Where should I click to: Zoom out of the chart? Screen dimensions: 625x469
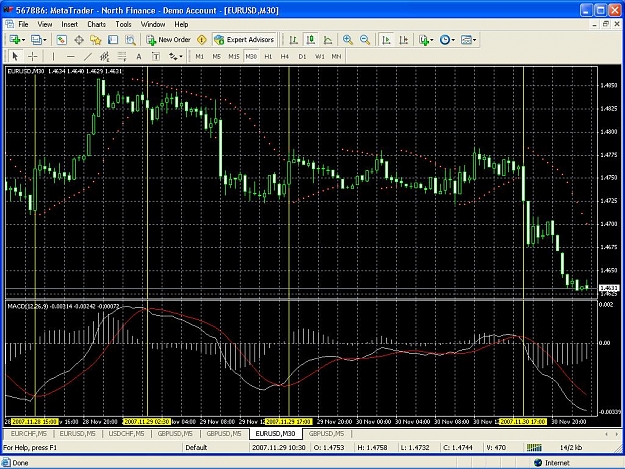click(365, 40)
